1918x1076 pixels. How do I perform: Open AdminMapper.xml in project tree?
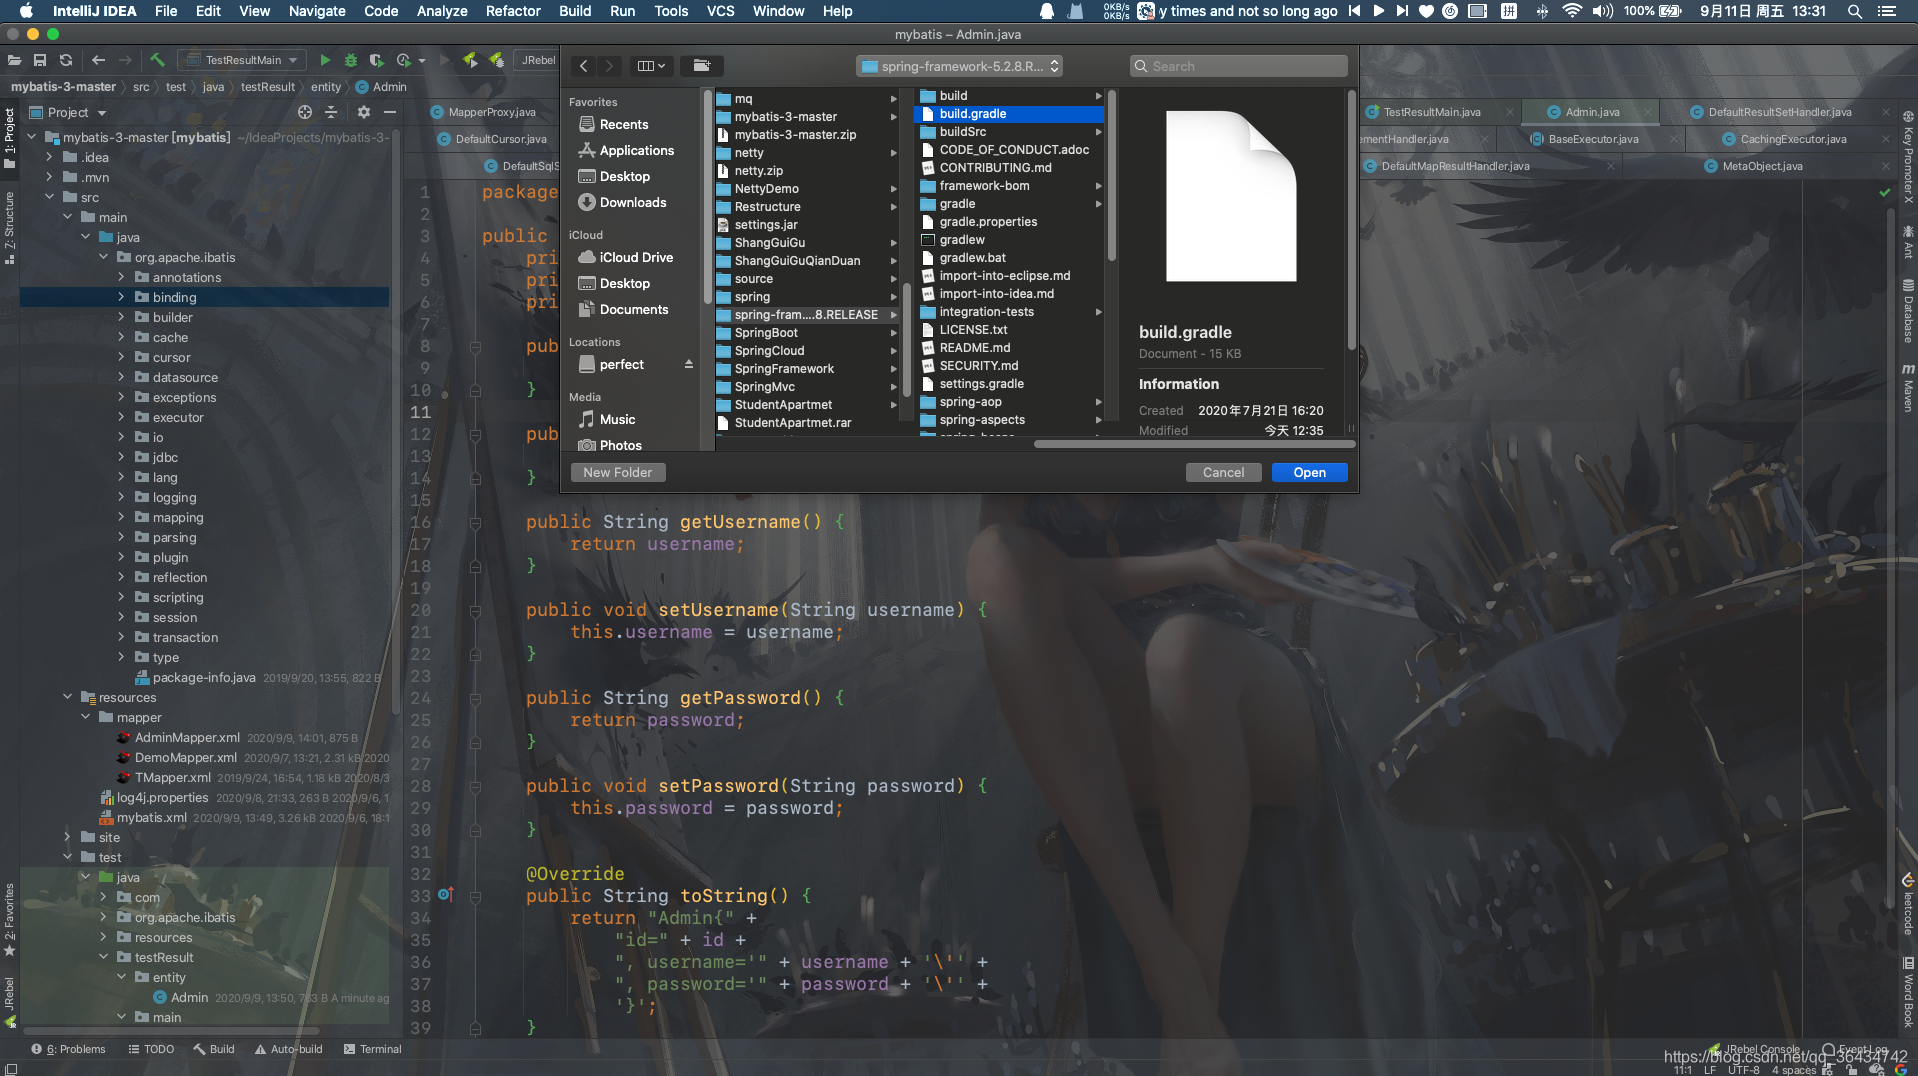187,738
